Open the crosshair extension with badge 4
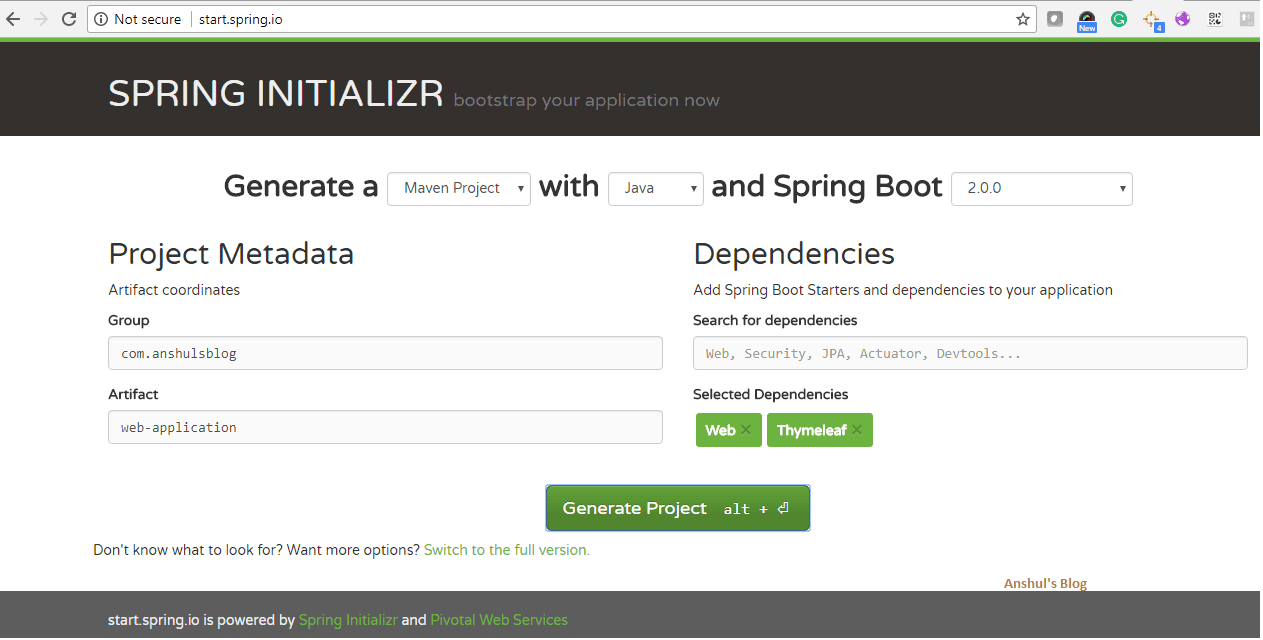This screenshot has width=1263, height=640. pos(1152,20)
